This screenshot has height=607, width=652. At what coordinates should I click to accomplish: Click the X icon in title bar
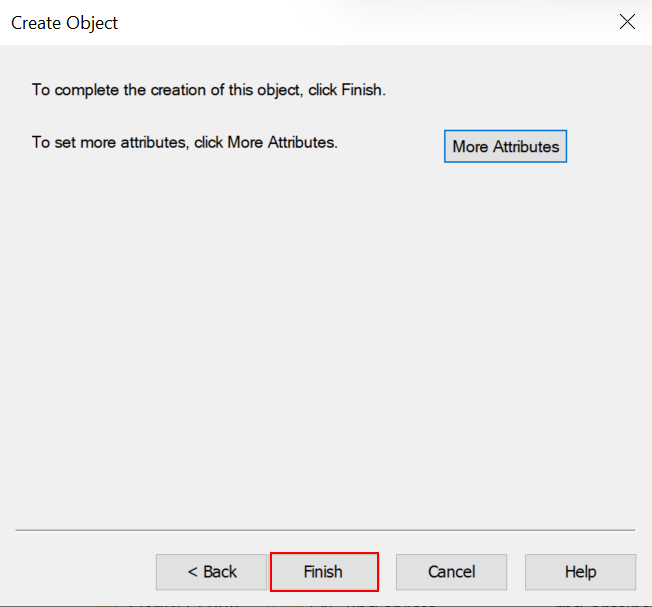(x=627, y=22)
